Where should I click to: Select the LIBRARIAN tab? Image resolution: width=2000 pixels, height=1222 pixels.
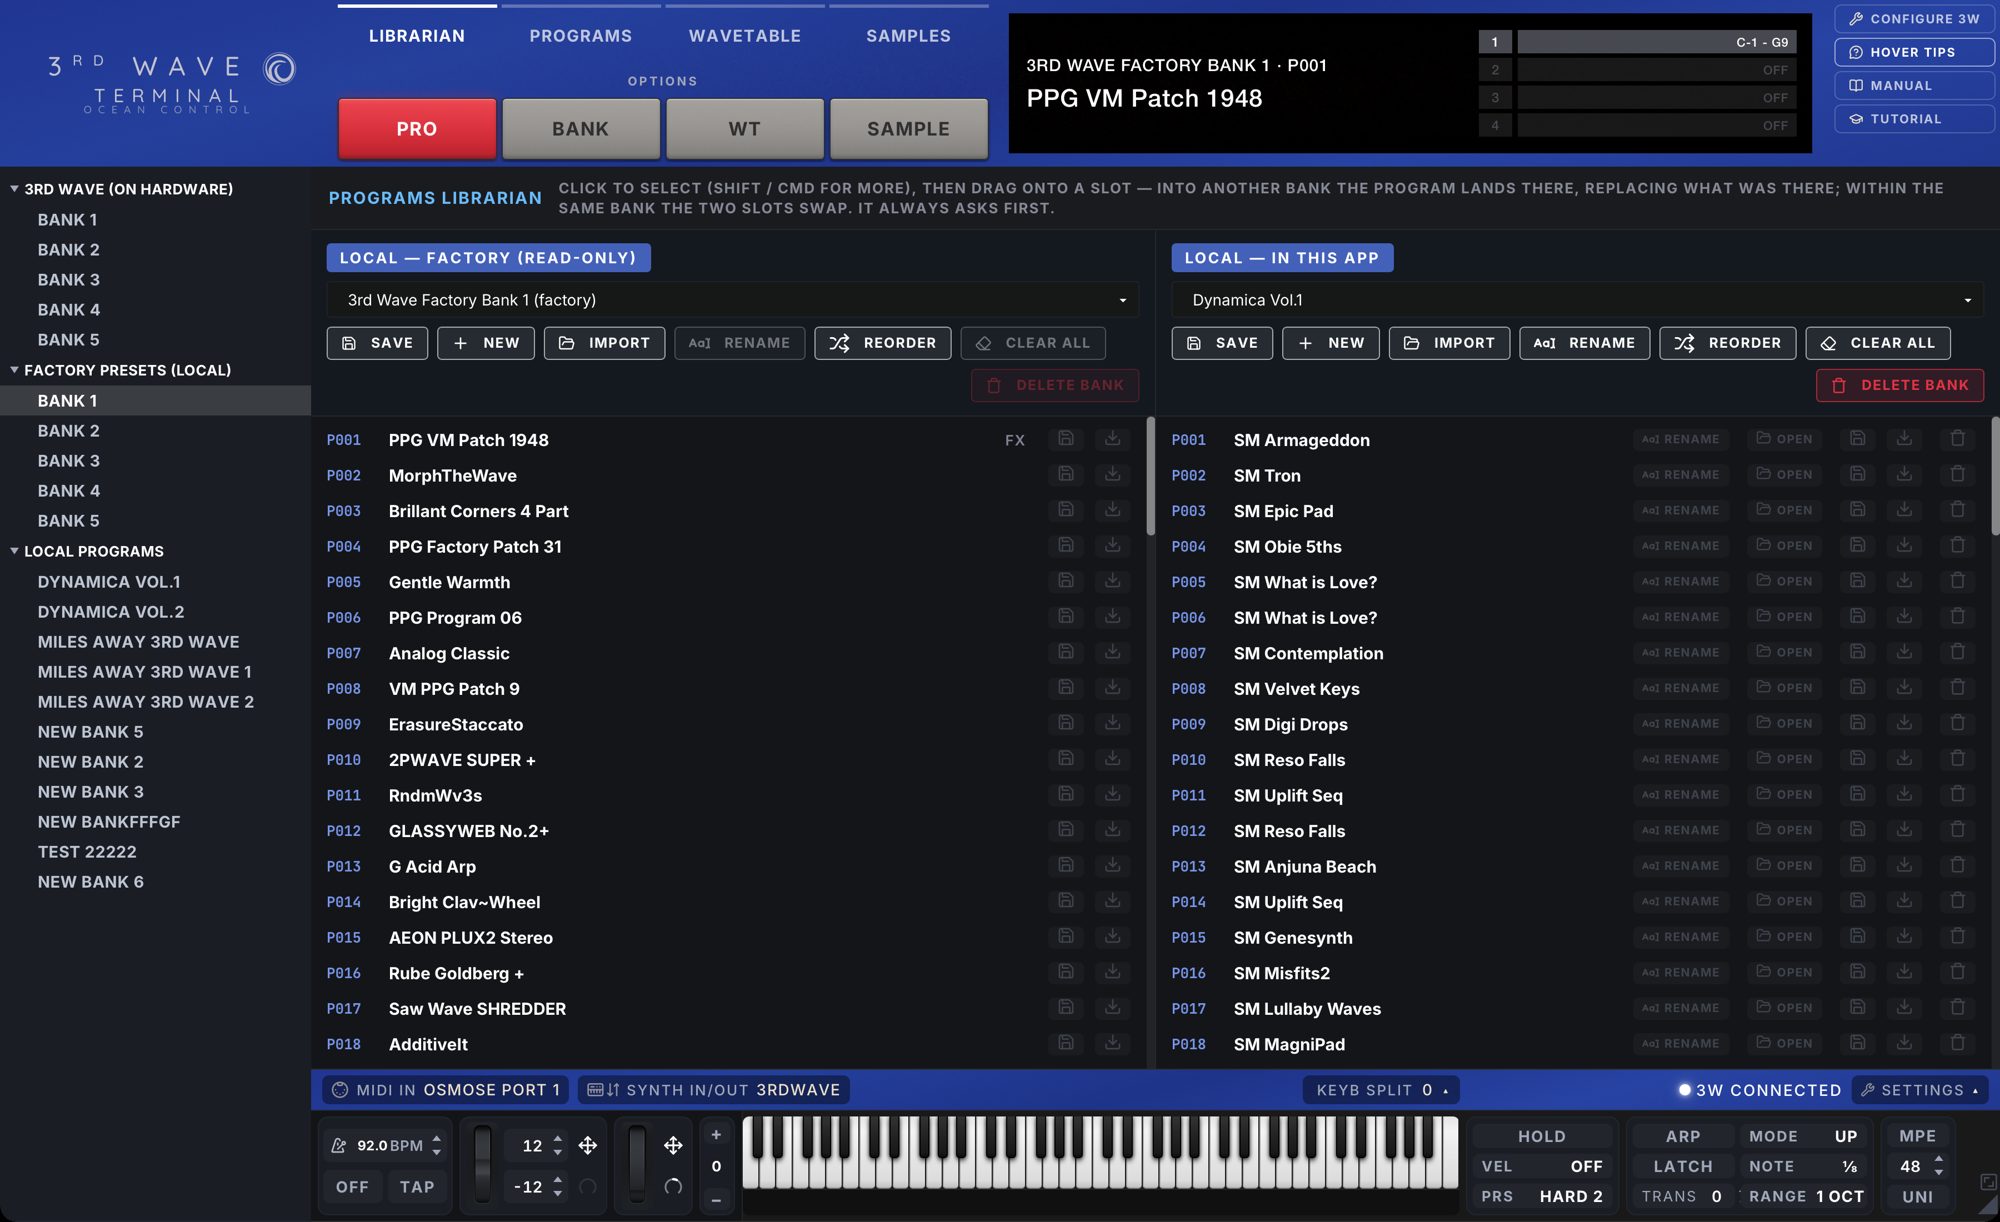[417, 36]
